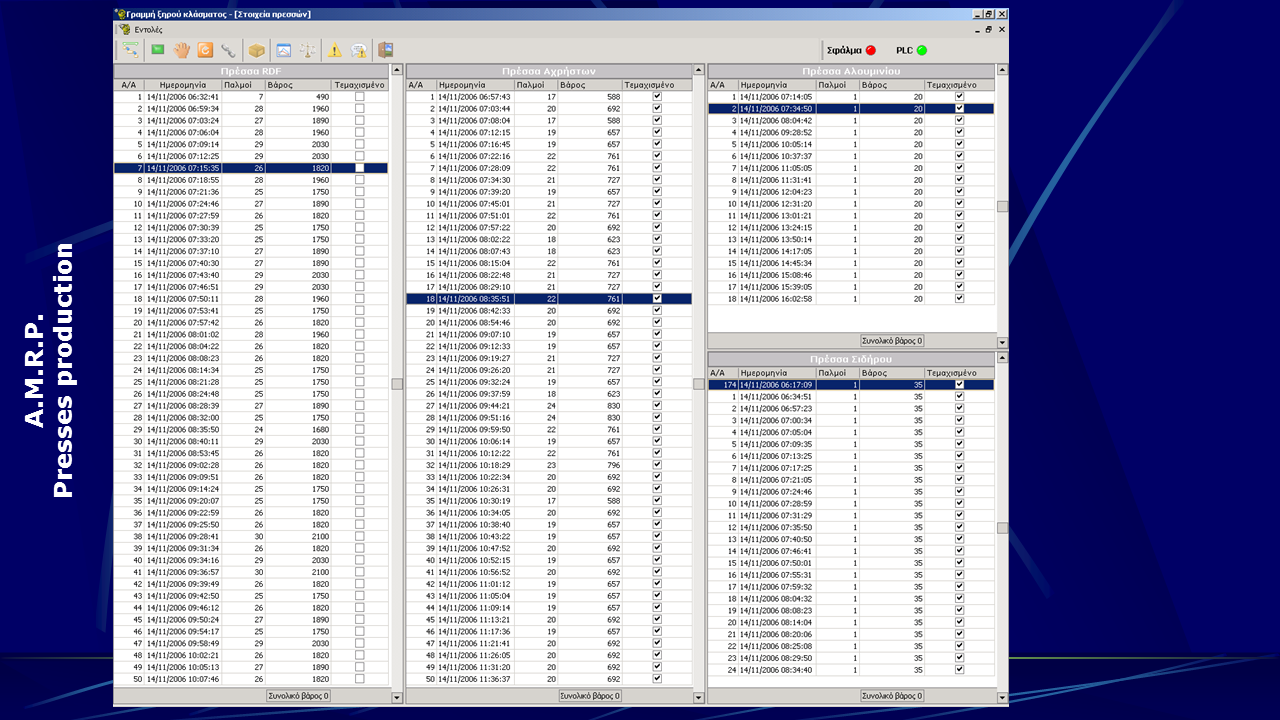1280x720 pixels.
Task: Click the hand stop icon
Action: click(x=182, y=50)
